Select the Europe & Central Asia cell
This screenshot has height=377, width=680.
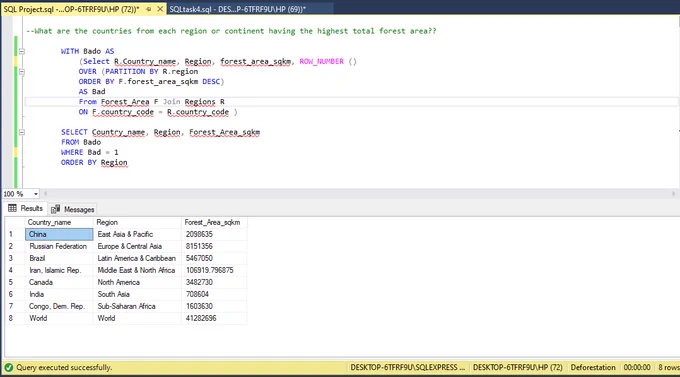(x=137, y=246)
